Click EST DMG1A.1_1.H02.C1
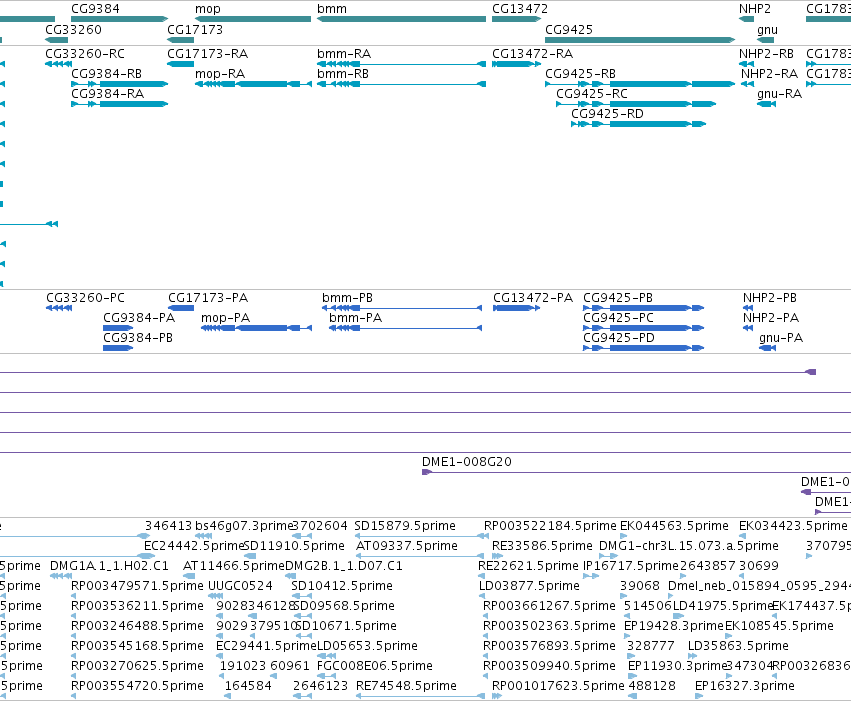The width and height of the screenshot is (851, 701). click(x=109, y=566)
